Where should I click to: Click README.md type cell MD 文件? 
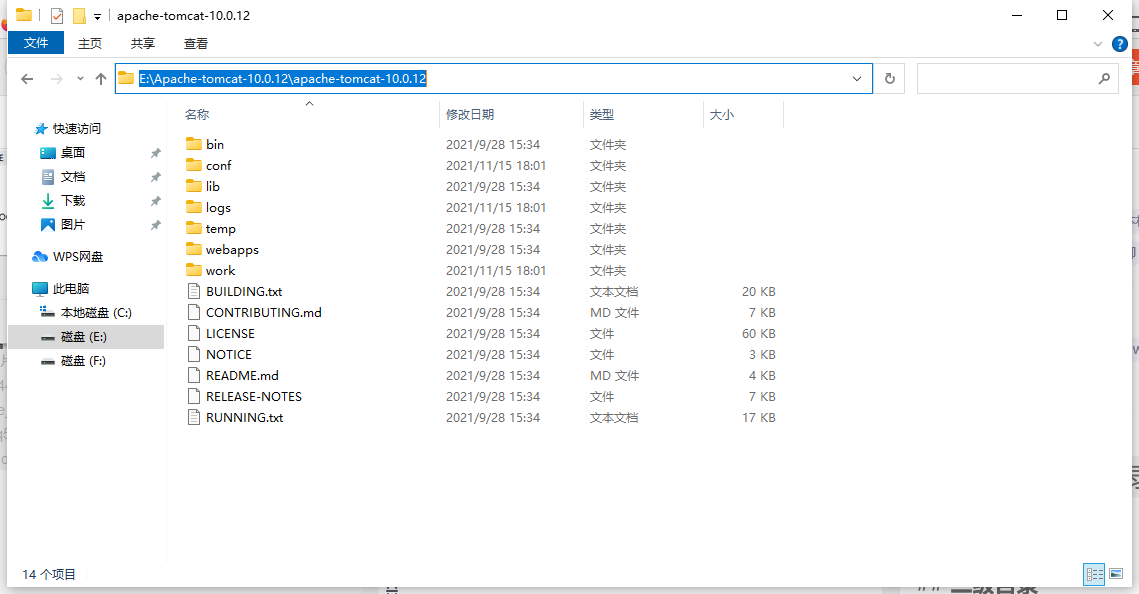point(615,375)
